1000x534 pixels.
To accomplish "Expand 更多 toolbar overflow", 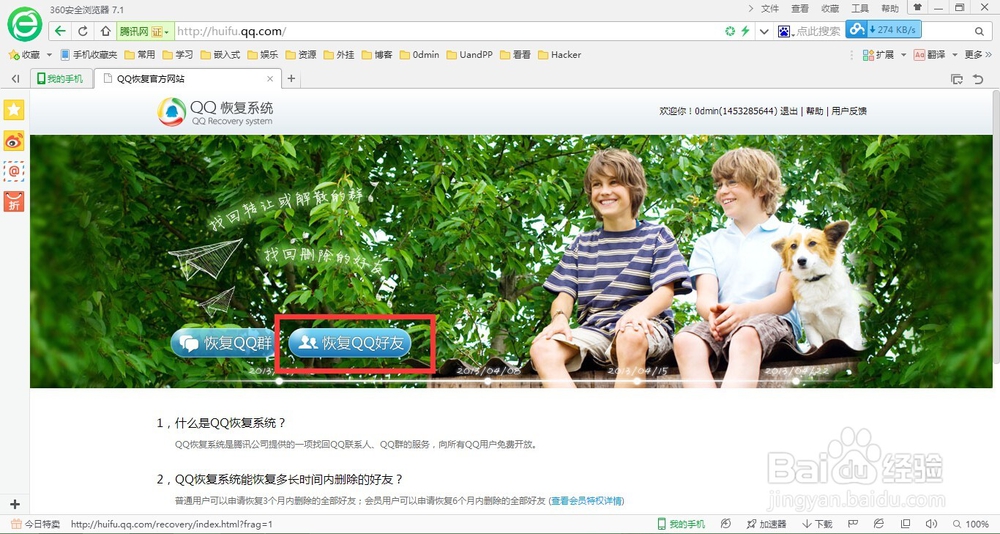I will pos(978,55).
